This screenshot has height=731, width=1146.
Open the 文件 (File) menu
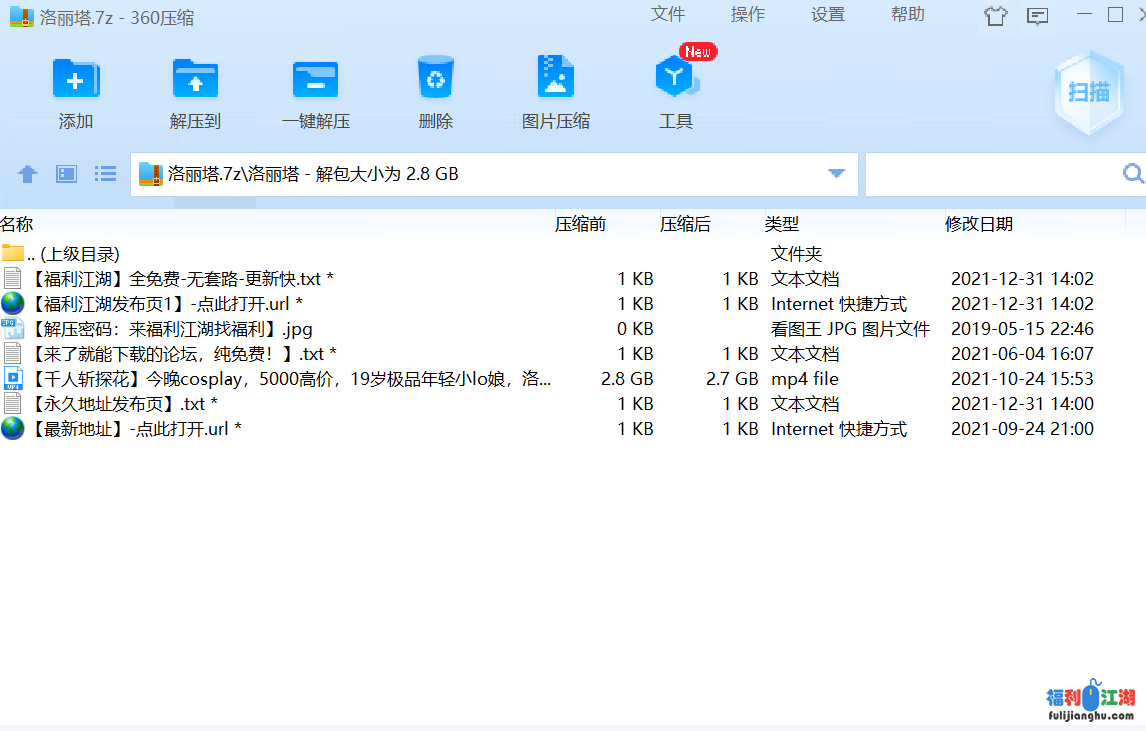[668, 14]
